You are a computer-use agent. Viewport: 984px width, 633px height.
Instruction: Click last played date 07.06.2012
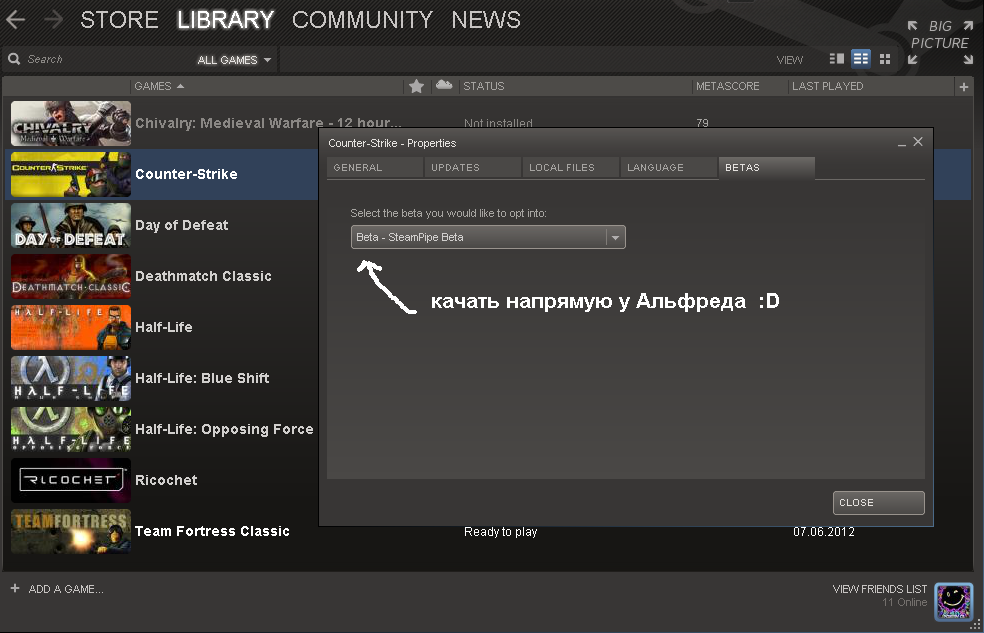coord(823,532)
